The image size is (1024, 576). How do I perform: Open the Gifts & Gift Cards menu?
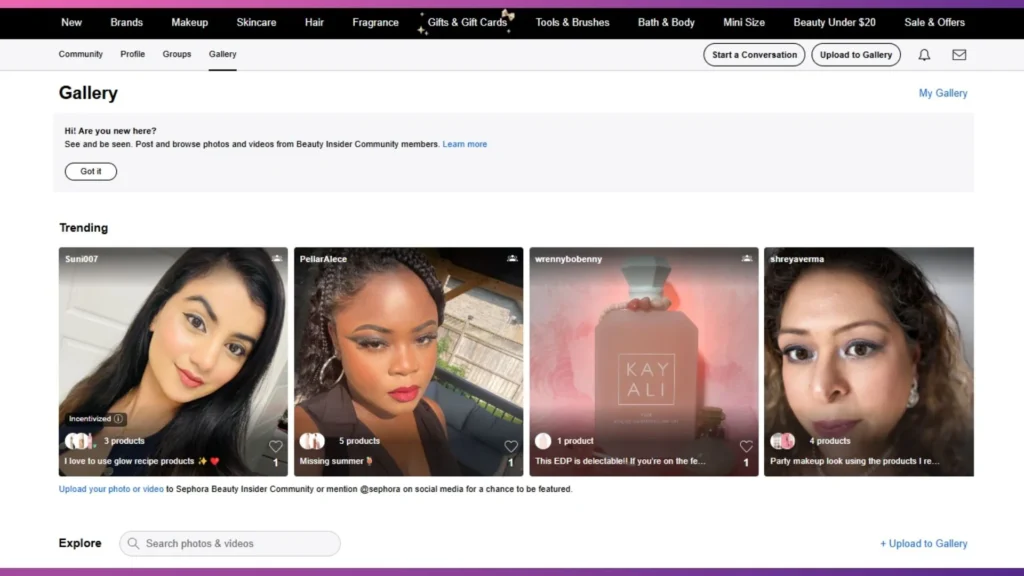(x=467, y=22)
